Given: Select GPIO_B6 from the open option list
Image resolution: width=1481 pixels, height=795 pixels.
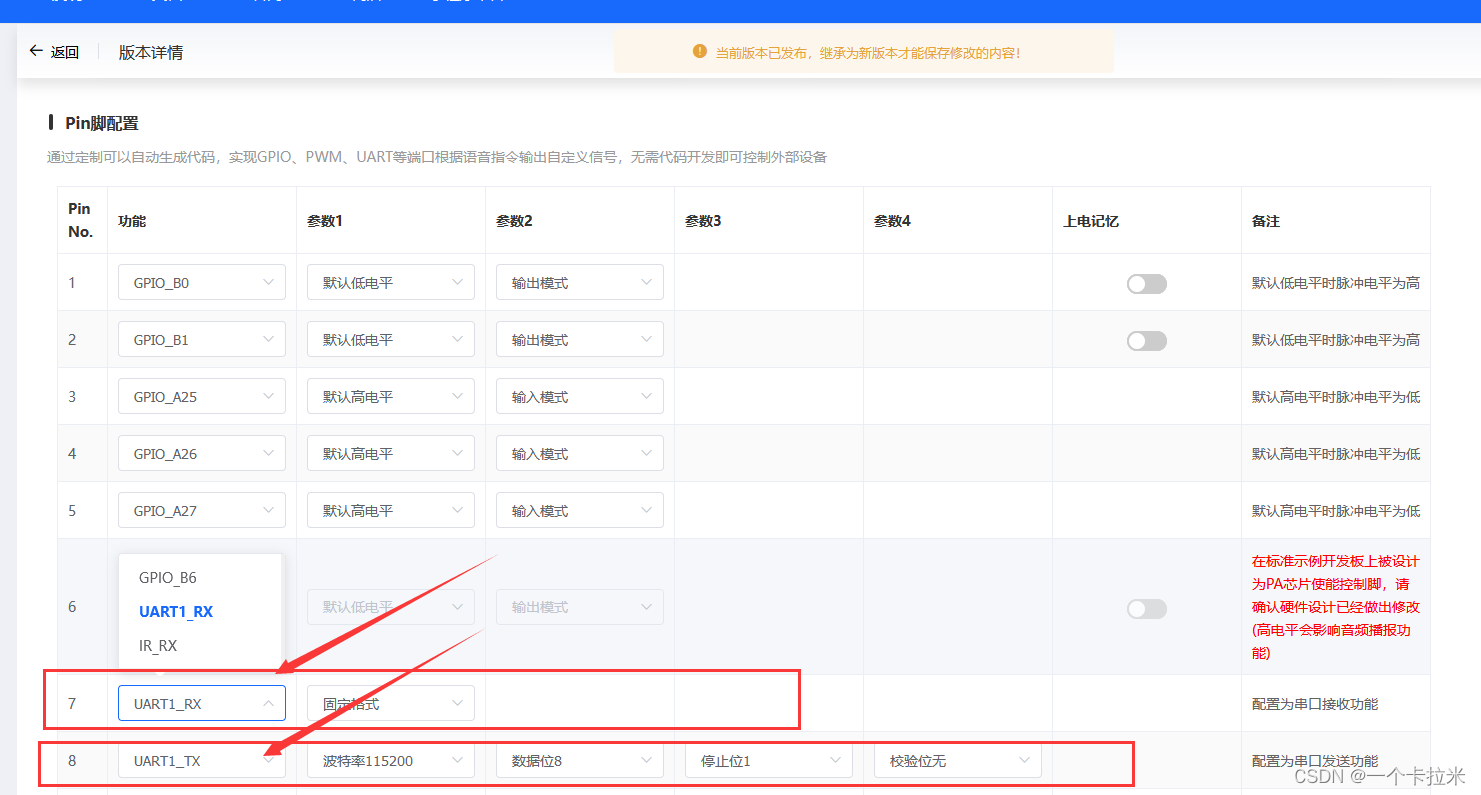Looking at the screenshot, I should click(x=168, y=578).
